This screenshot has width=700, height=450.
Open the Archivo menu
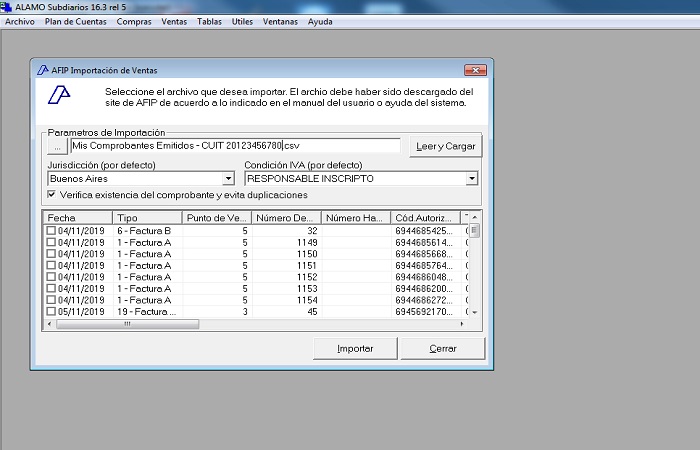tap(20, 21)
